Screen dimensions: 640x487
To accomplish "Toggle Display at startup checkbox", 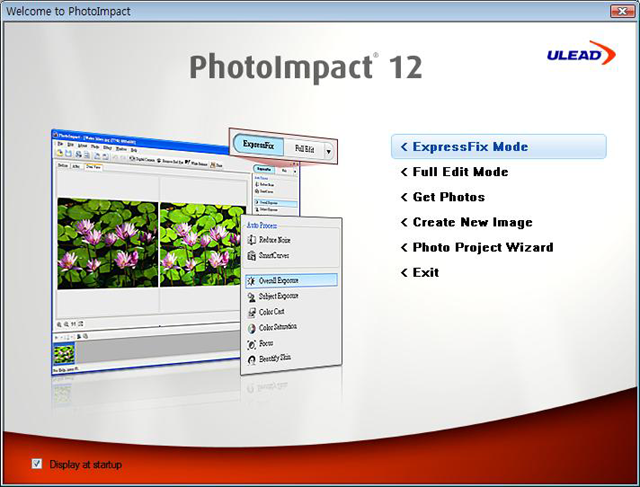I will click(x=37, y=464).
